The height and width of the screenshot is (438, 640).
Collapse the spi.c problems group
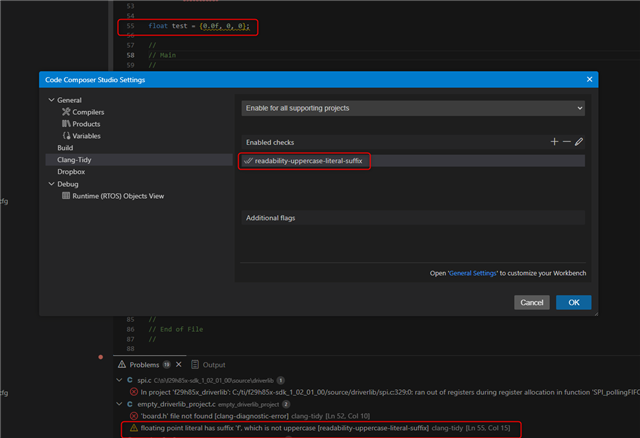pos(119,380)
